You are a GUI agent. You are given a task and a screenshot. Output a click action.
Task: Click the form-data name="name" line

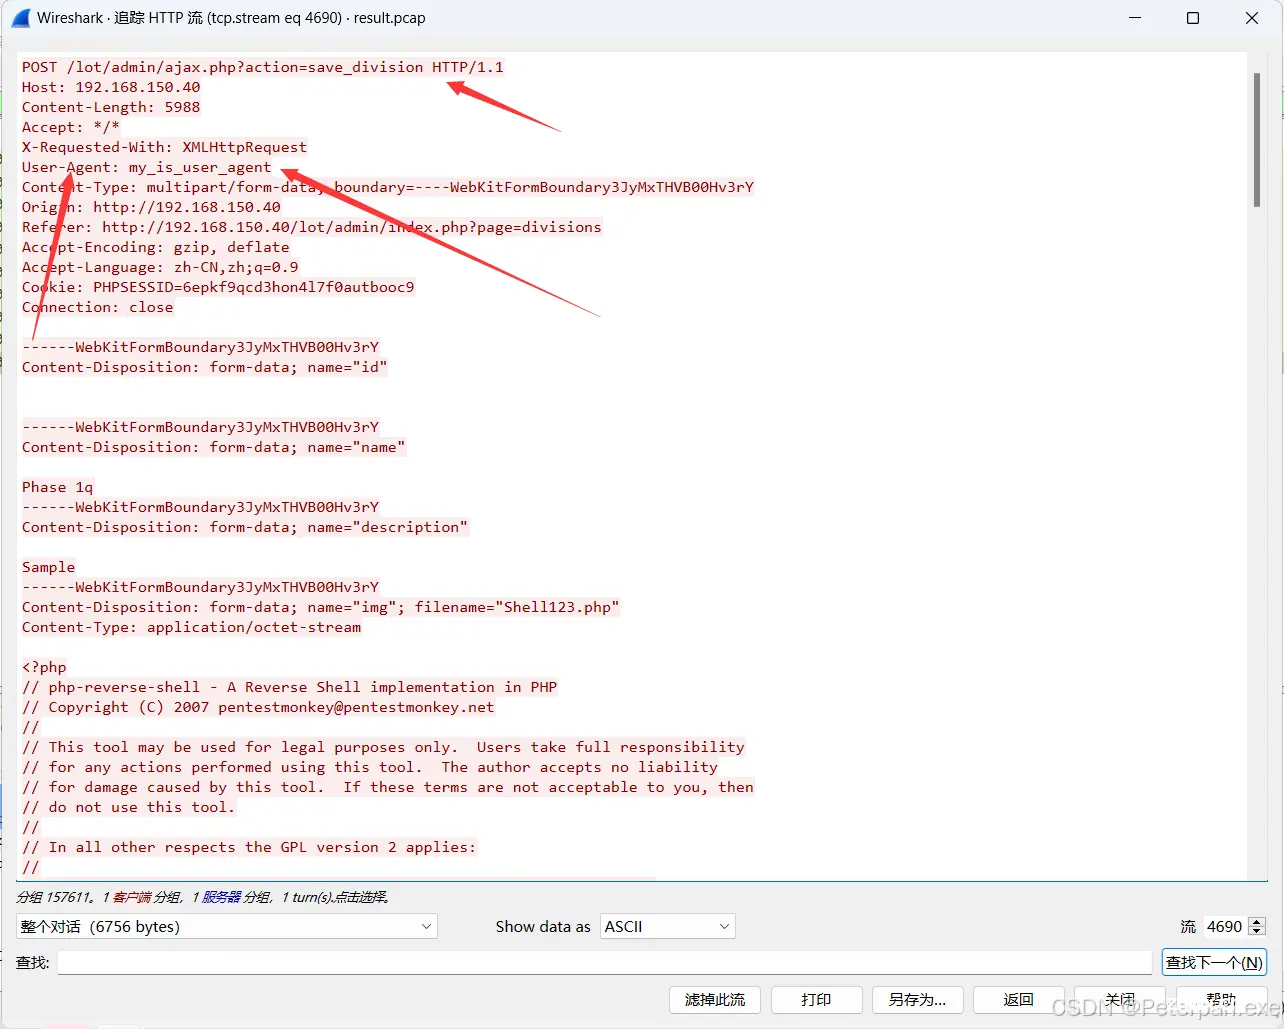coord(213,447)
